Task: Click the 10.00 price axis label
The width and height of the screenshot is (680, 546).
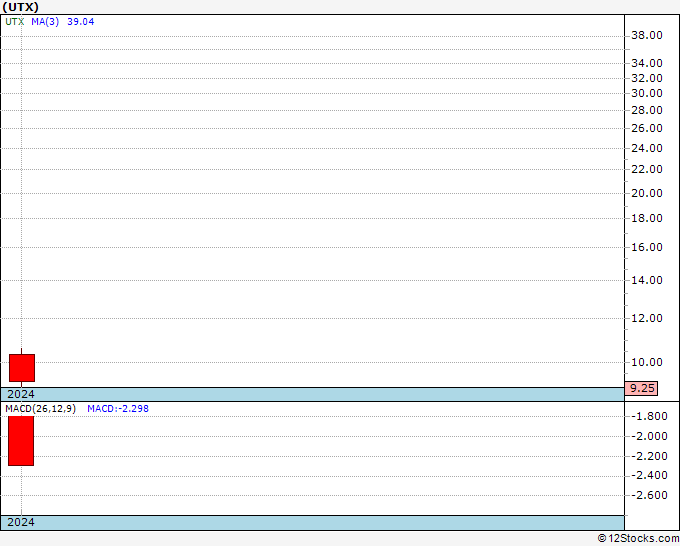Action: point(647,362)
